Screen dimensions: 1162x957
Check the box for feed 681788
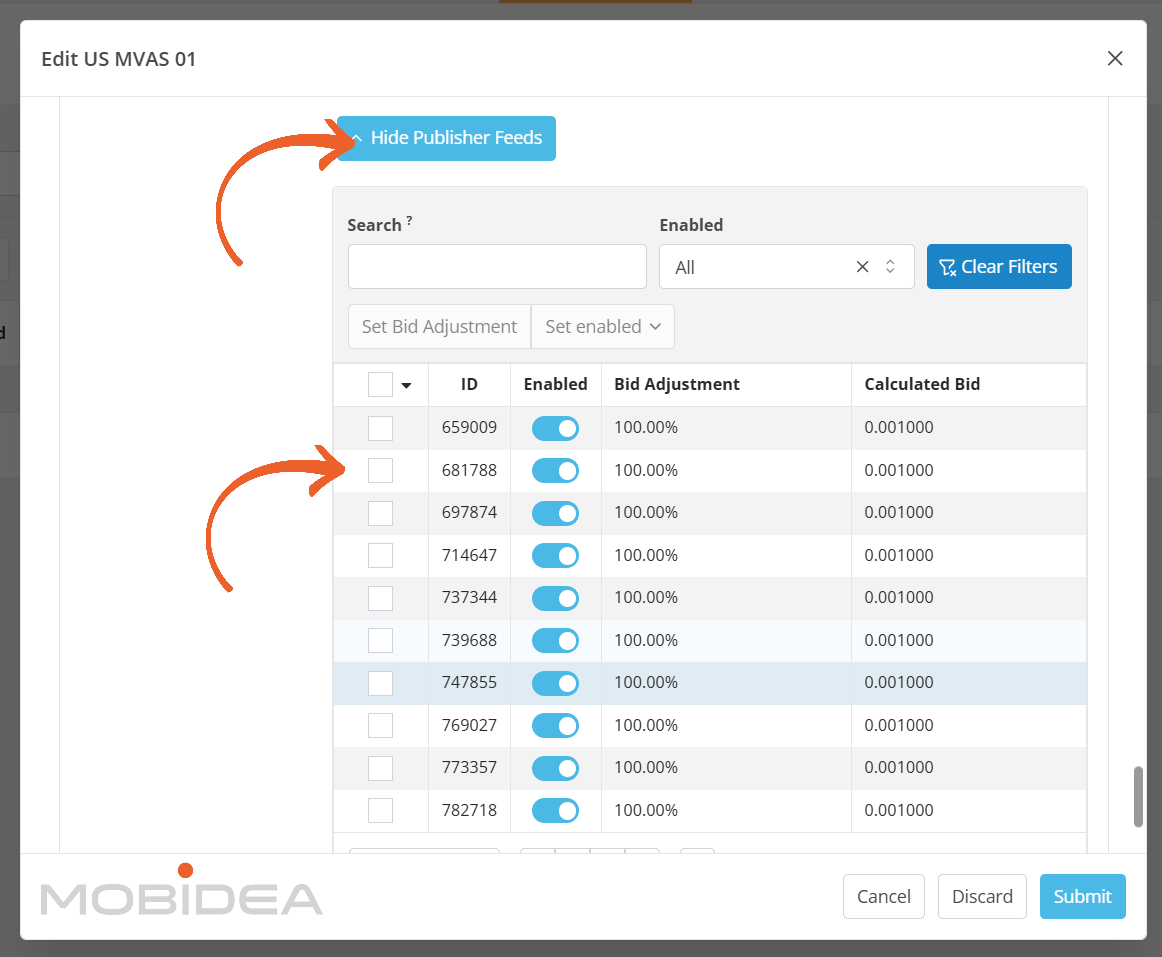coord(380,470)
